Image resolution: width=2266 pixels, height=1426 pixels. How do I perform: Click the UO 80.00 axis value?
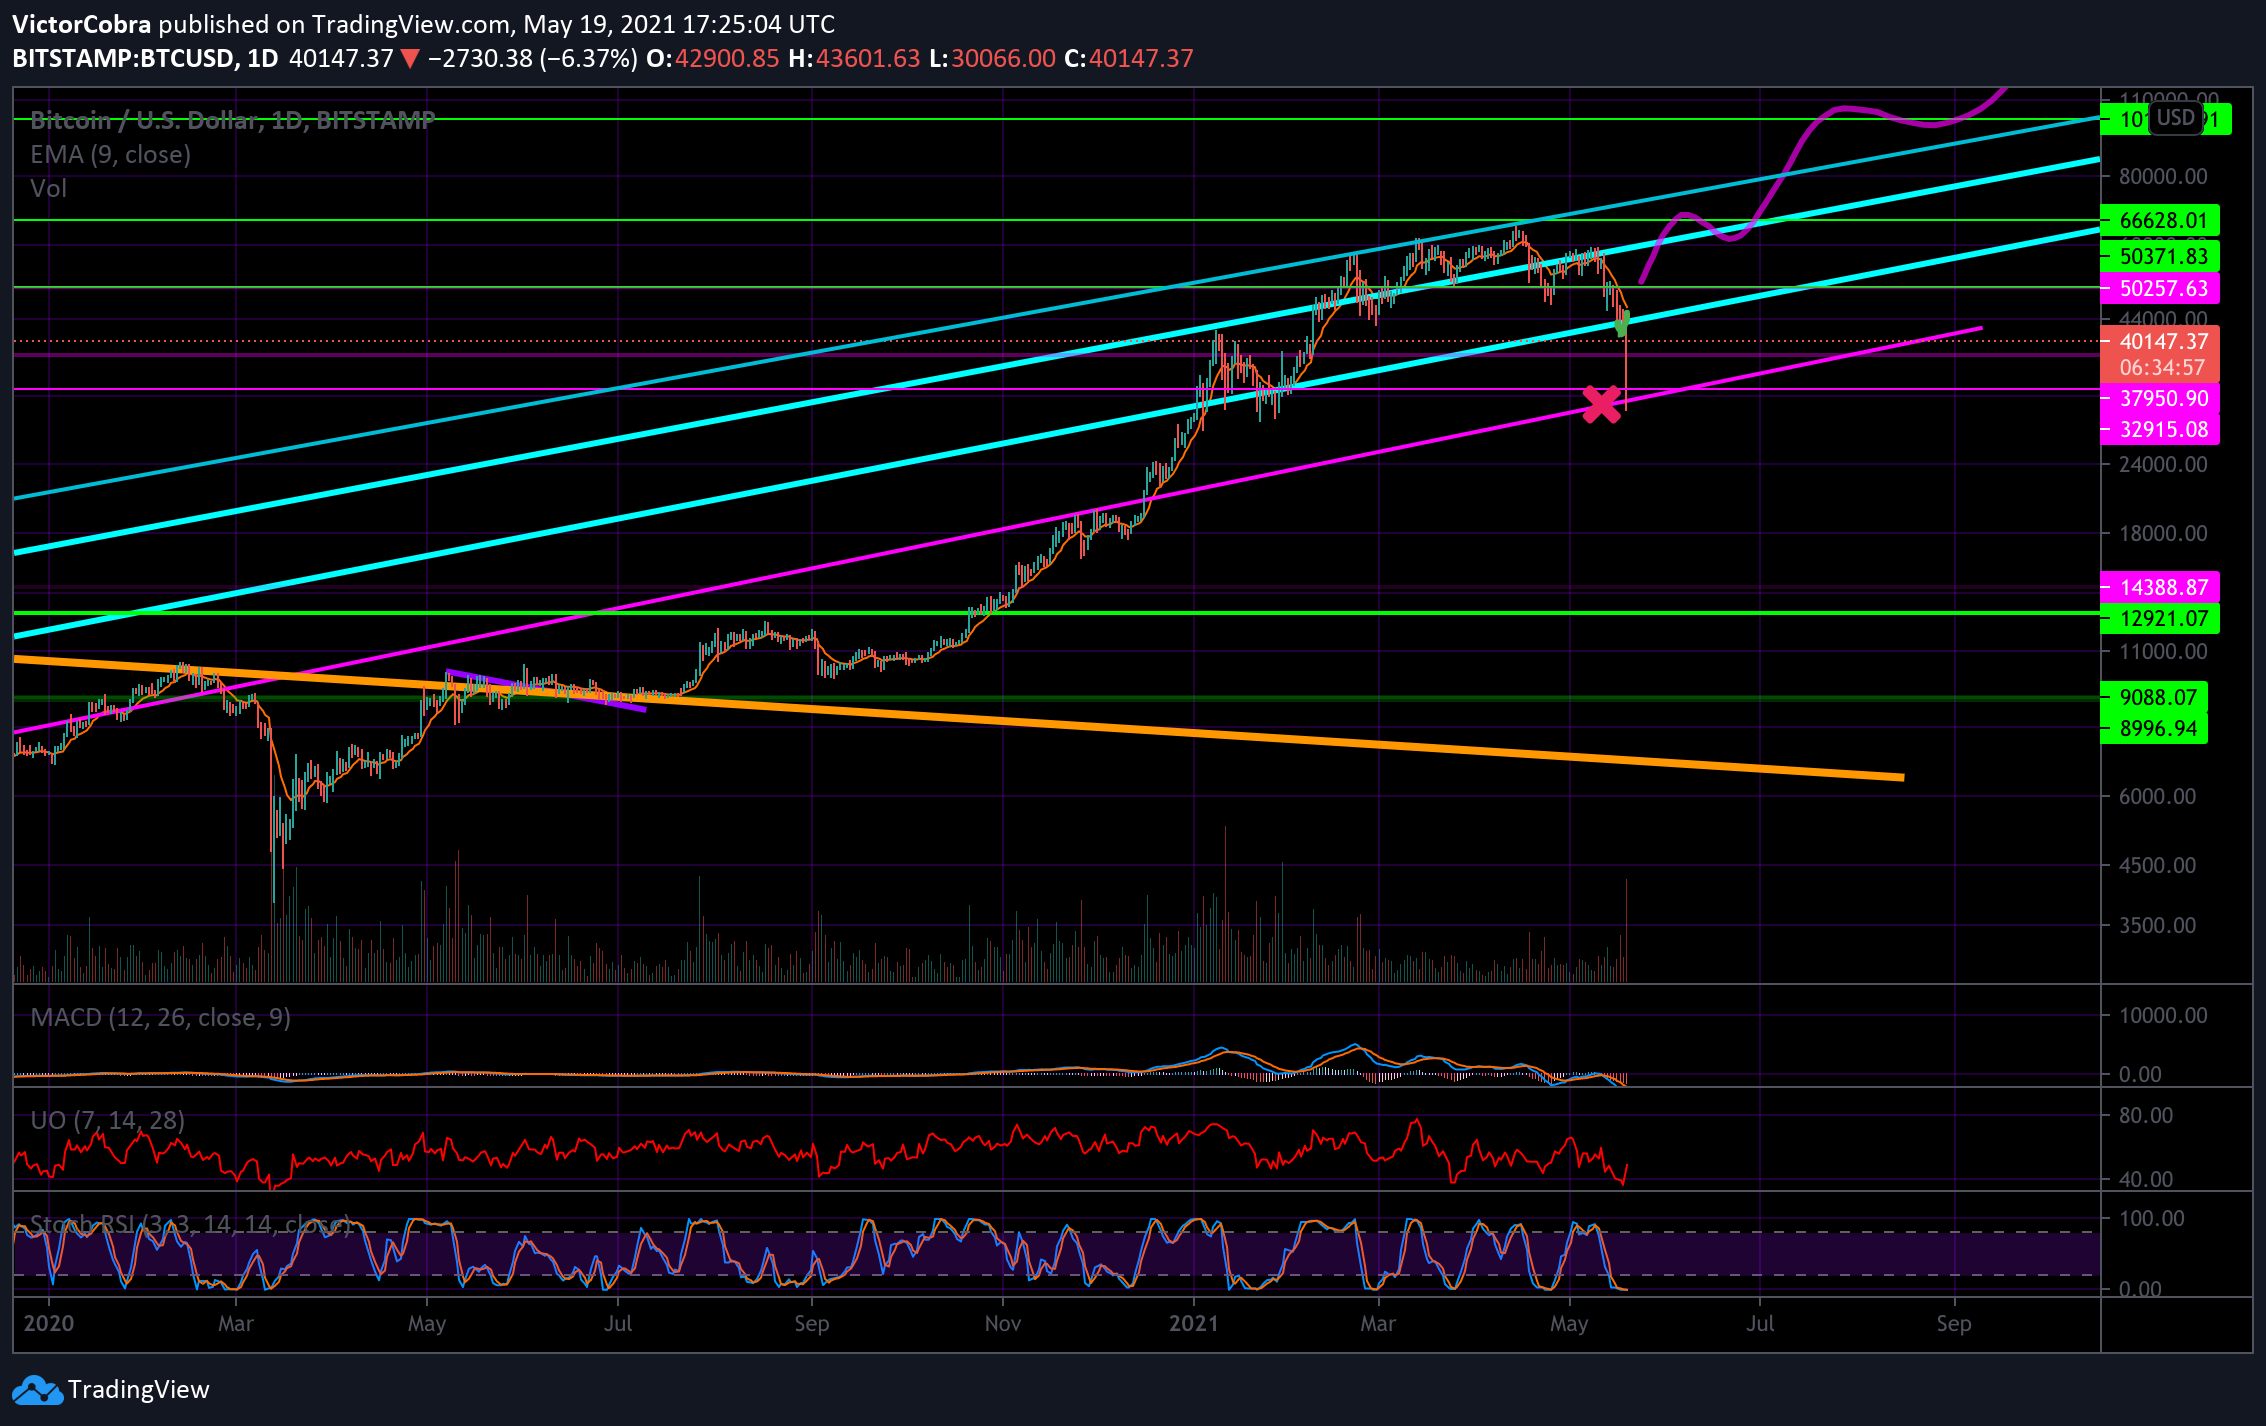[2146, 1115]
